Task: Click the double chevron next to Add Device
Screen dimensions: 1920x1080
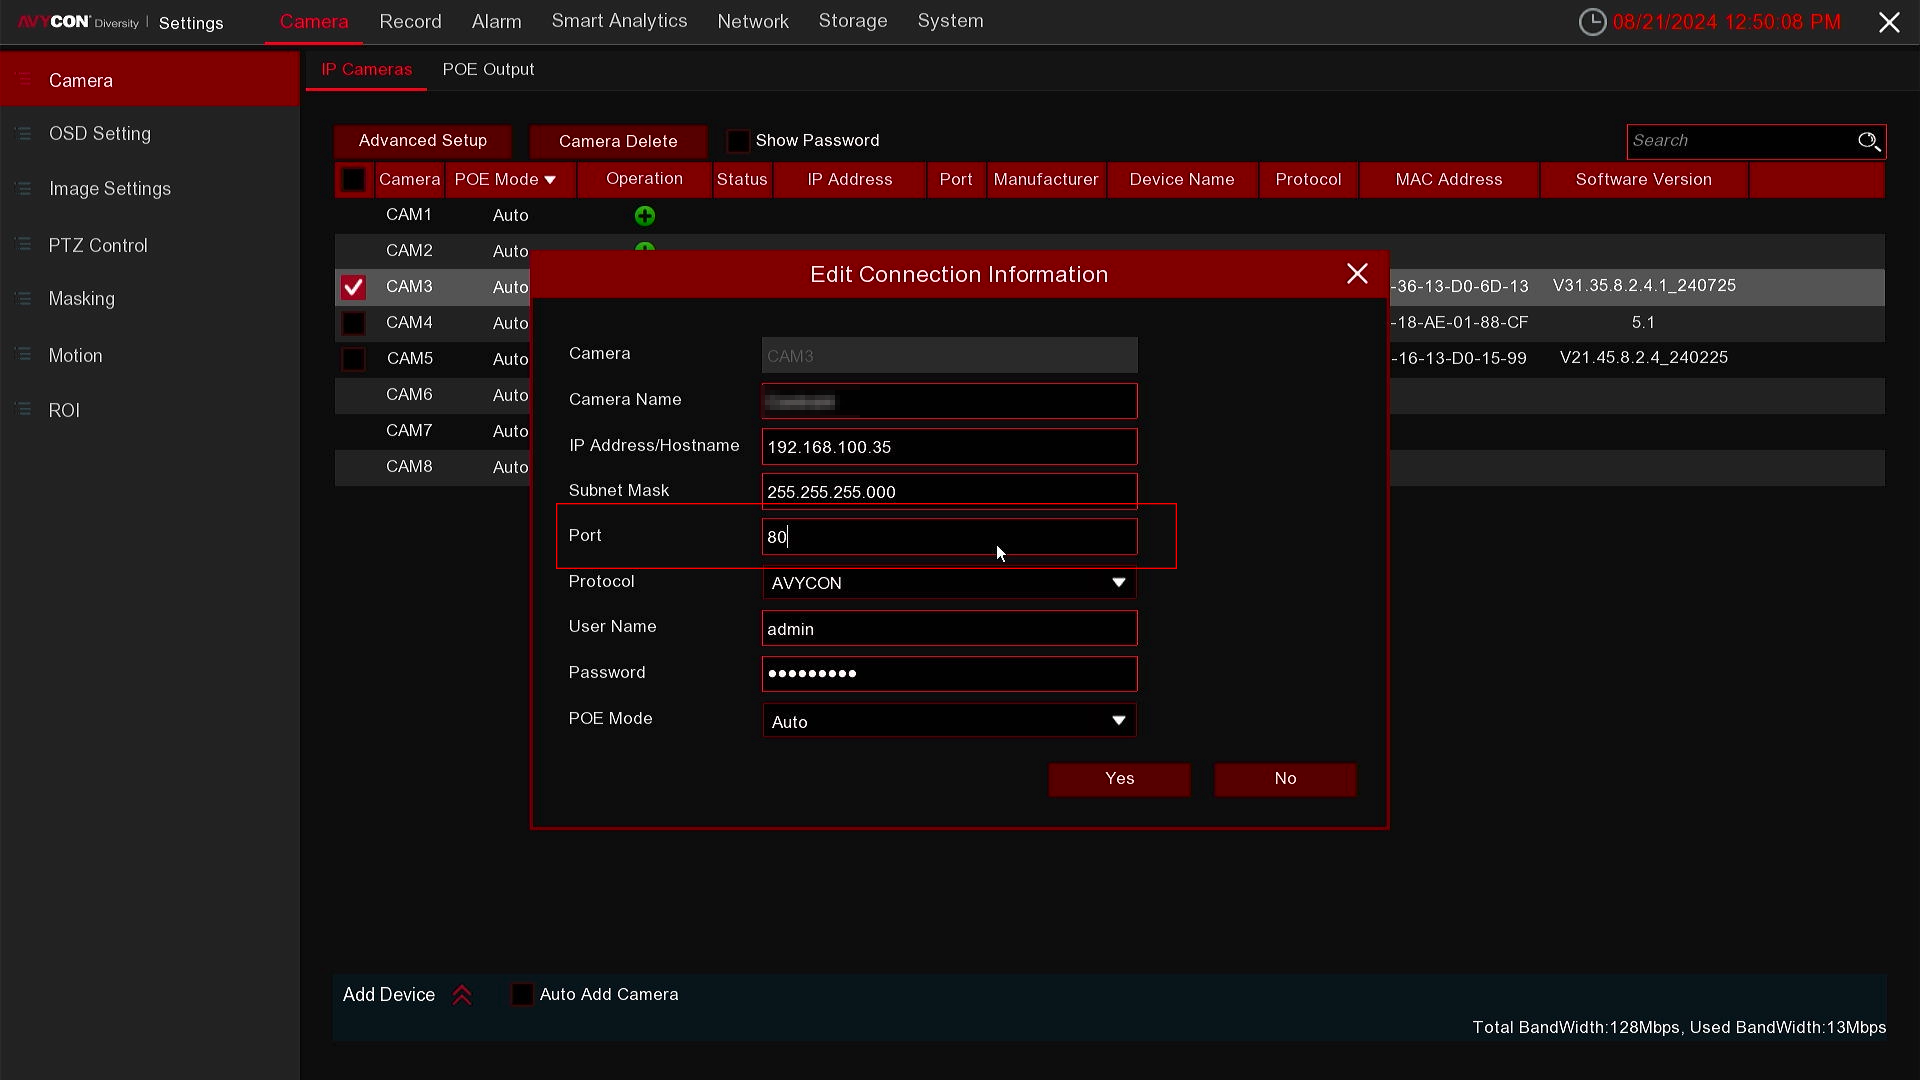Action: pos(462,995)
